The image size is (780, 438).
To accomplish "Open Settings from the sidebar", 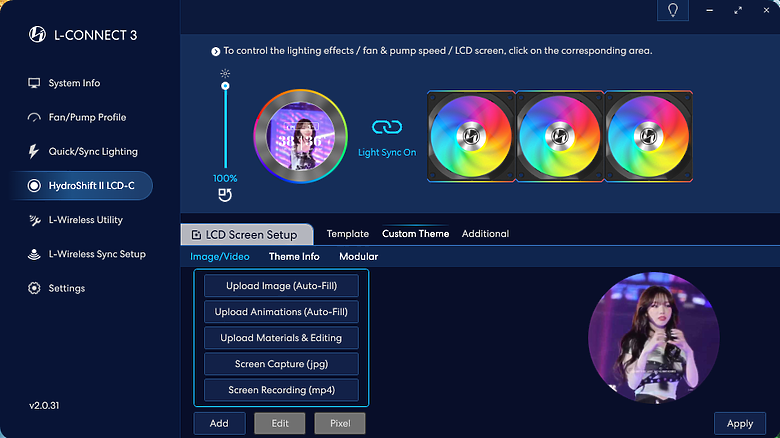I will [x=56, y=288].
